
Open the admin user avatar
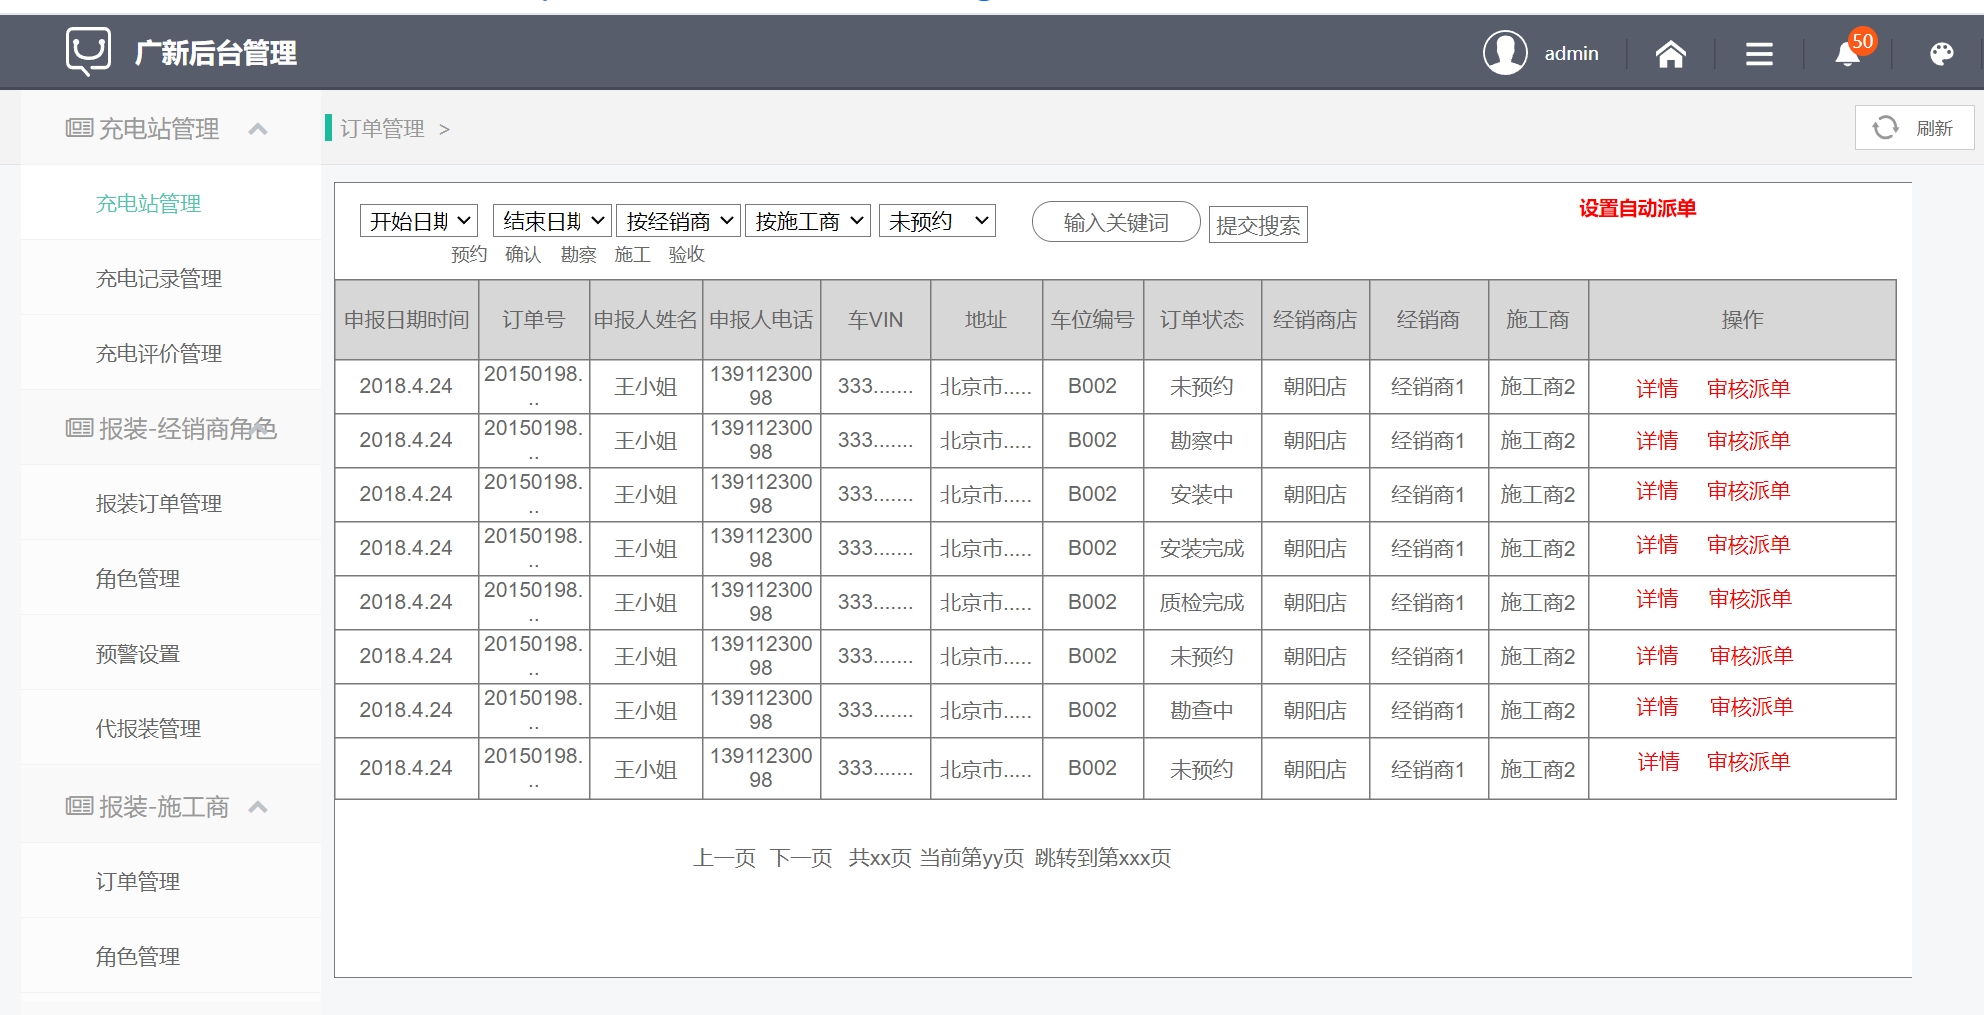(x=1505, y=53)
